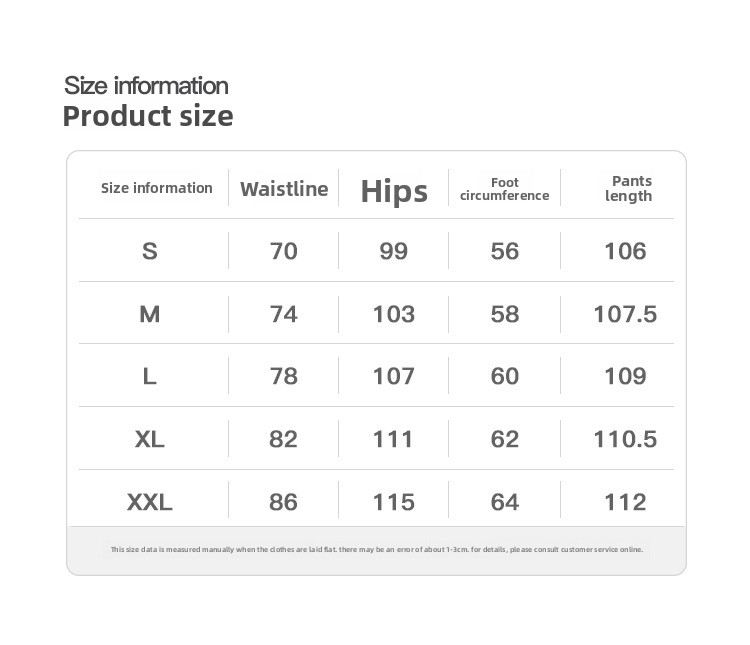Click the "Product size" heading
This screenshot has width=750, height=645.
(148, 116)
